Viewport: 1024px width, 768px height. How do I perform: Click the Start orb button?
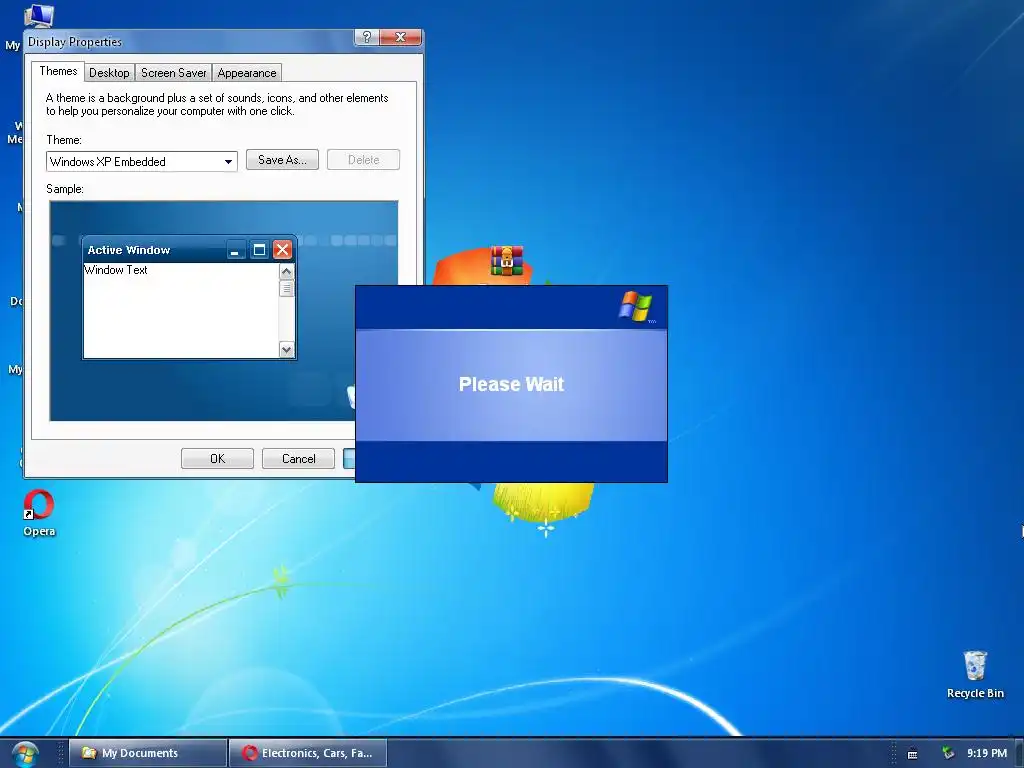pos(25,754)
